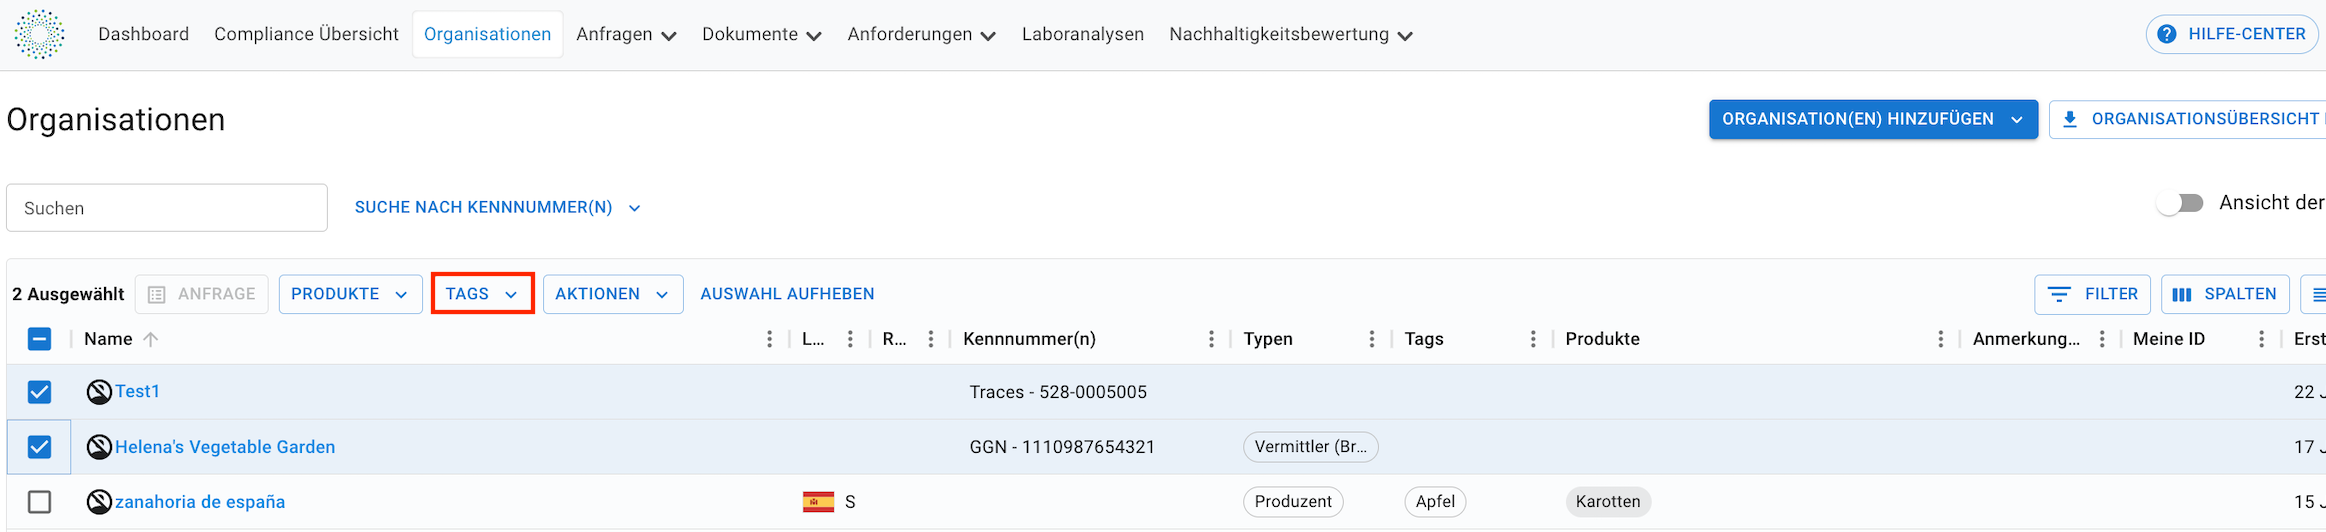Click the Vermittler type chip

click(x=1310, y=447)
